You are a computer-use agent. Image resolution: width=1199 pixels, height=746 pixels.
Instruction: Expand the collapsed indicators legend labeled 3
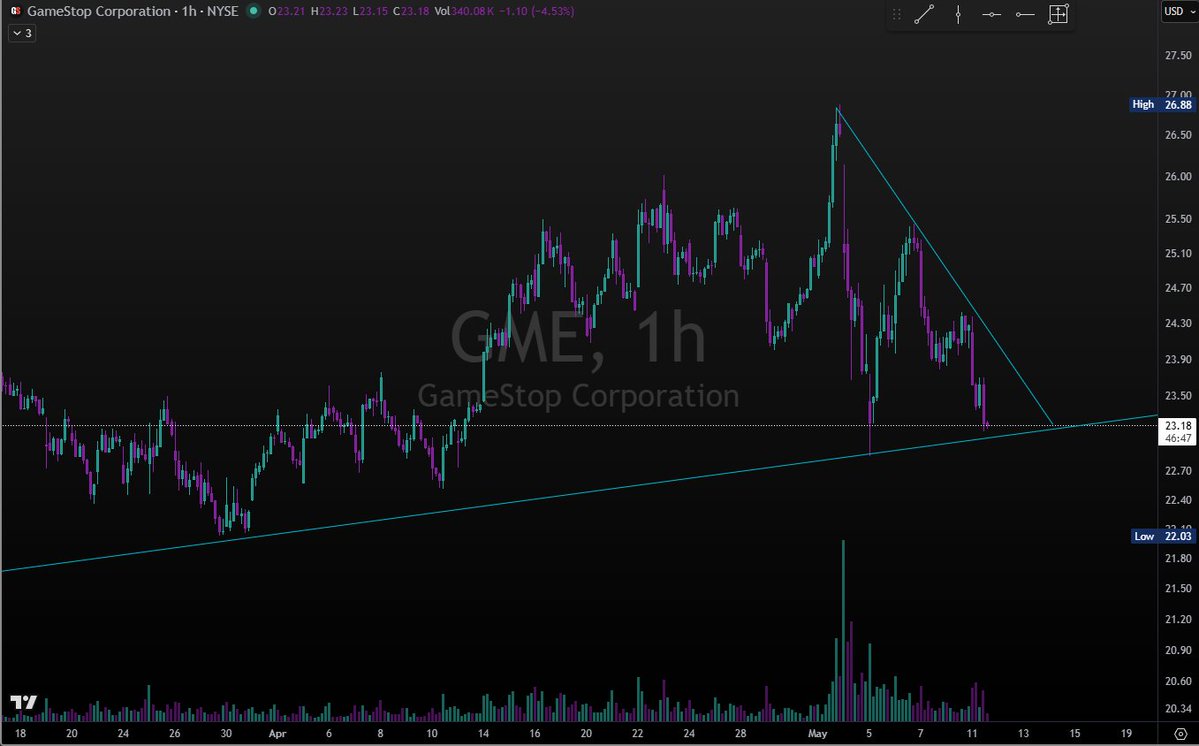coord(22,33)
